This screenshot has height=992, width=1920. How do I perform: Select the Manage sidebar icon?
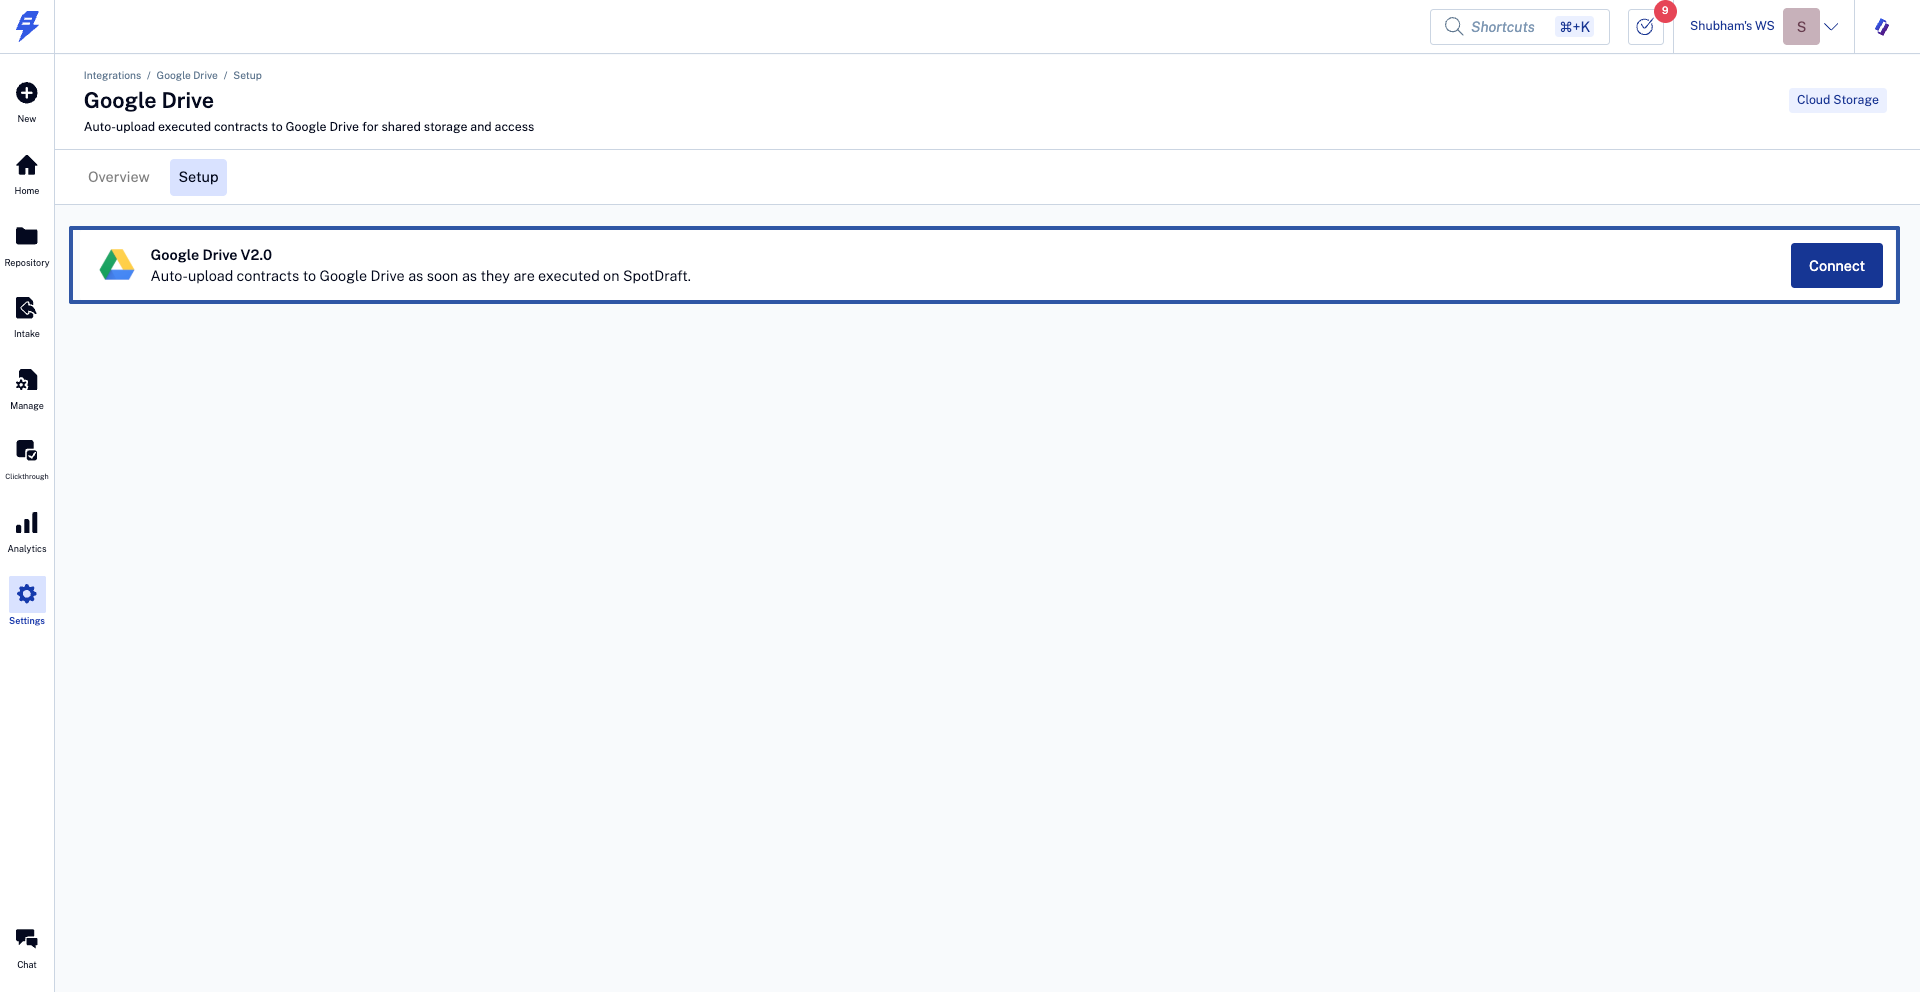27,380
